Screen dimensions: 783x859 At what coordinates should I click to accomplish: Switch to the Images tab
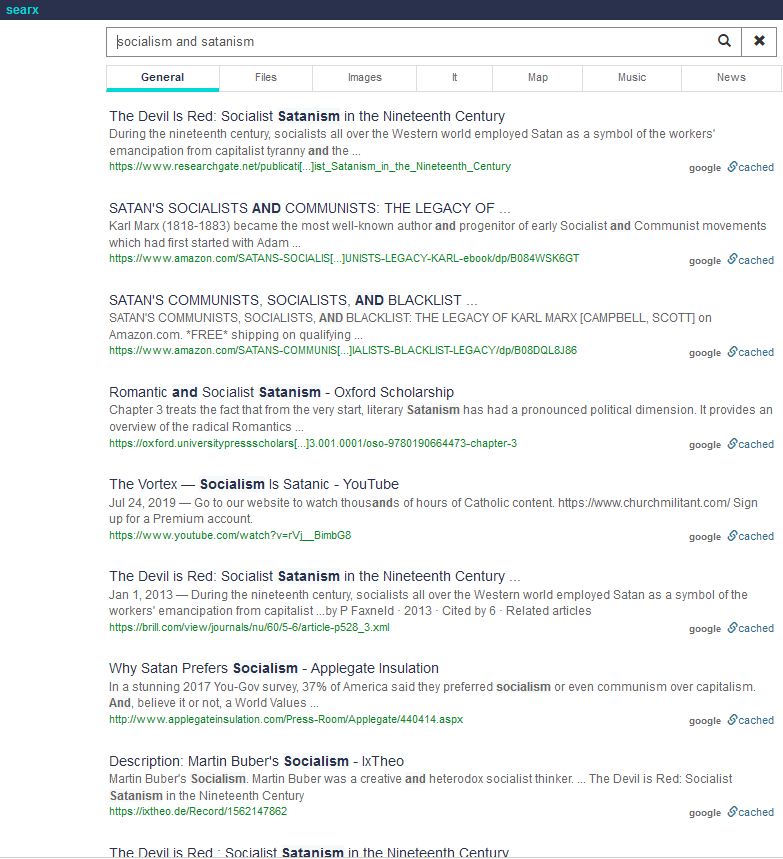click(x=364, y=77)
